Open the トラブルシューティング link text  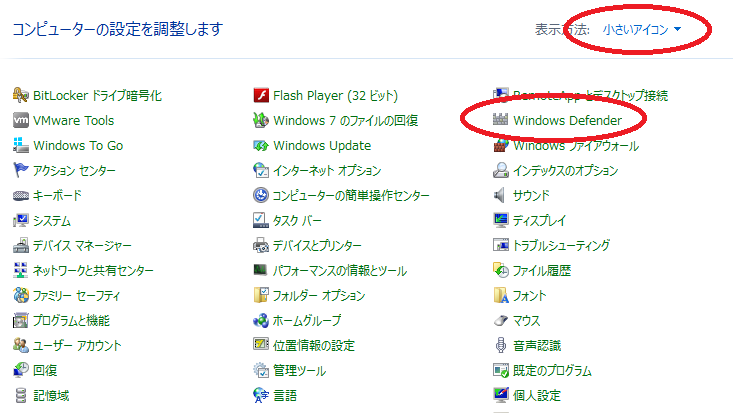coord(561,246)
